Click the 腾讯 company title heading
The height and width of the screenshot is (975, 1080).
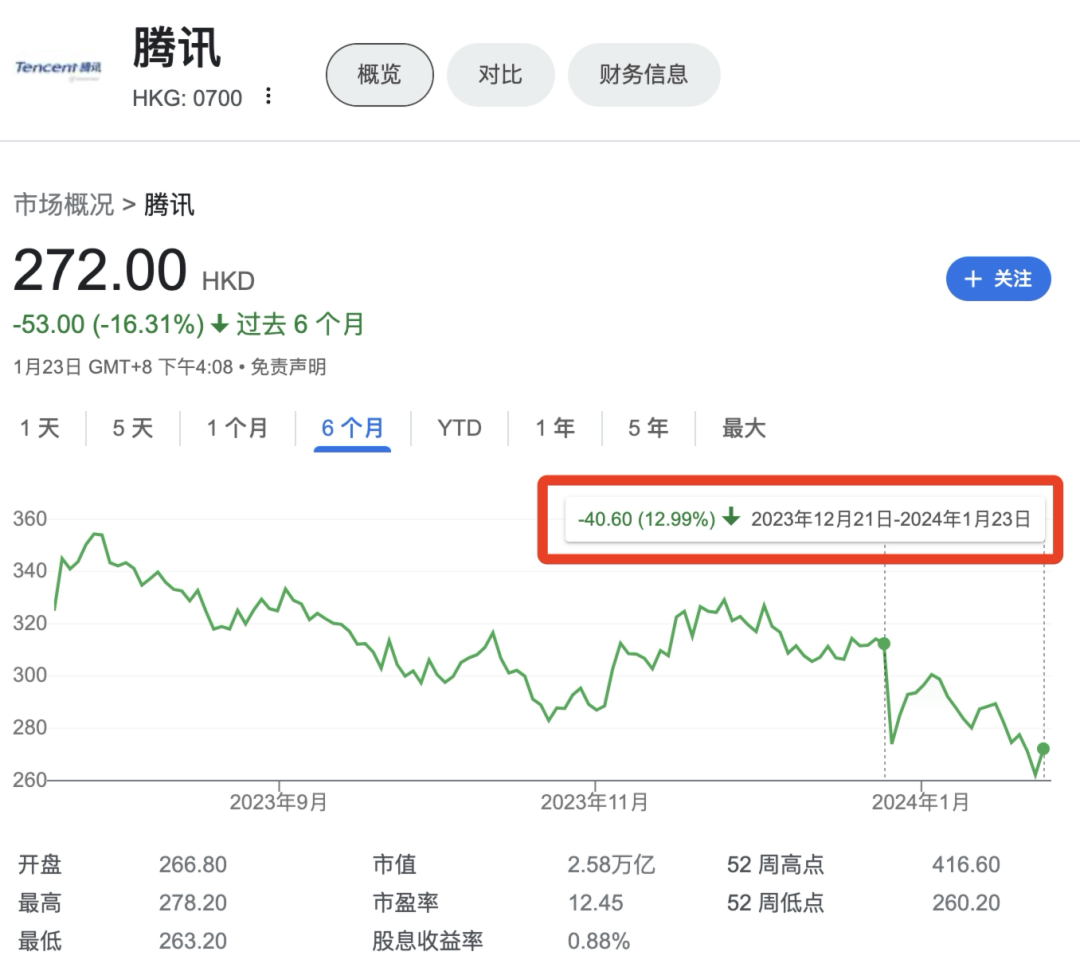tap(176, 47)
